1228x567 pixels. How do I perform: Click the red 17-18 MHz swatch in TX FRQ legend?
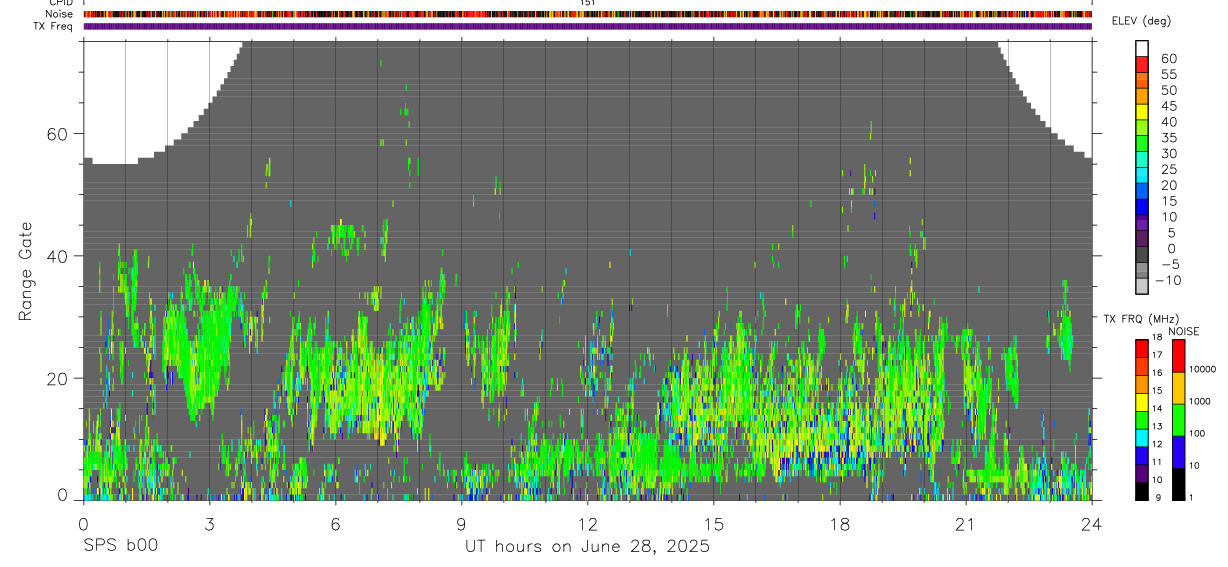1142,348
